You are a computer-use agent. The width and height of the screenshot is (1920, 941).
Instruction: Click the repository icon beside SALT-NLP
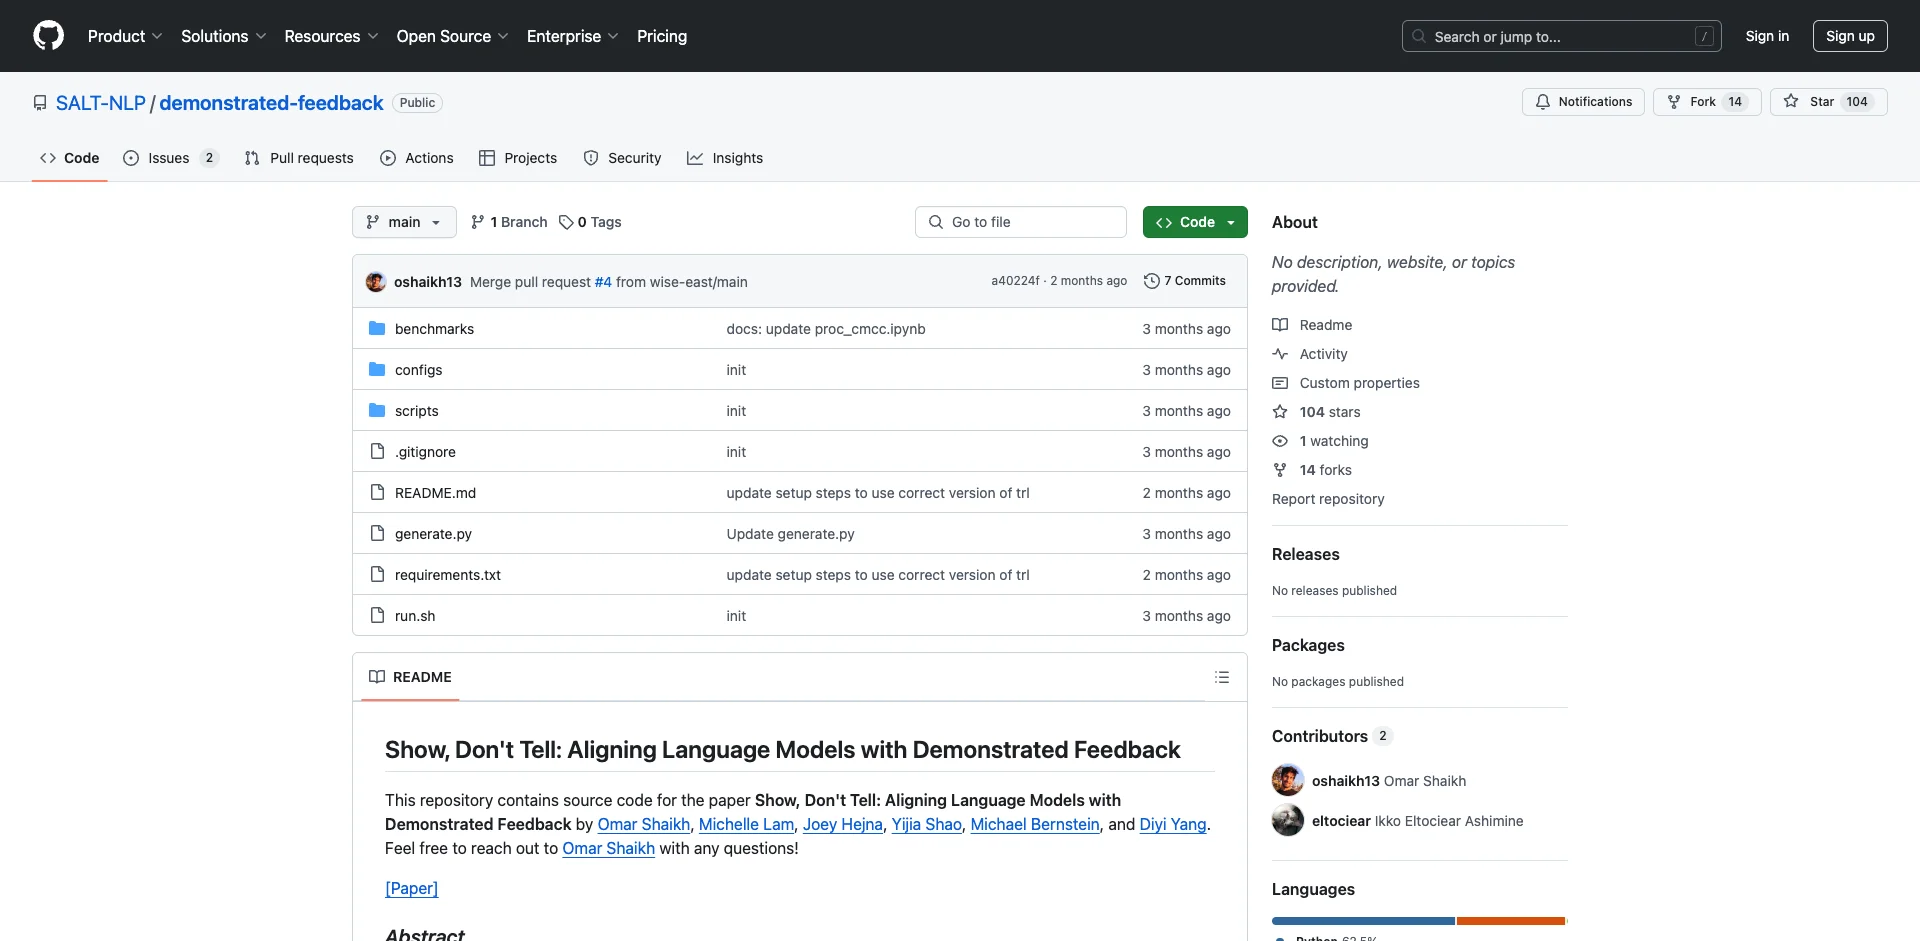pyautogui.click(x=40, y=103)
